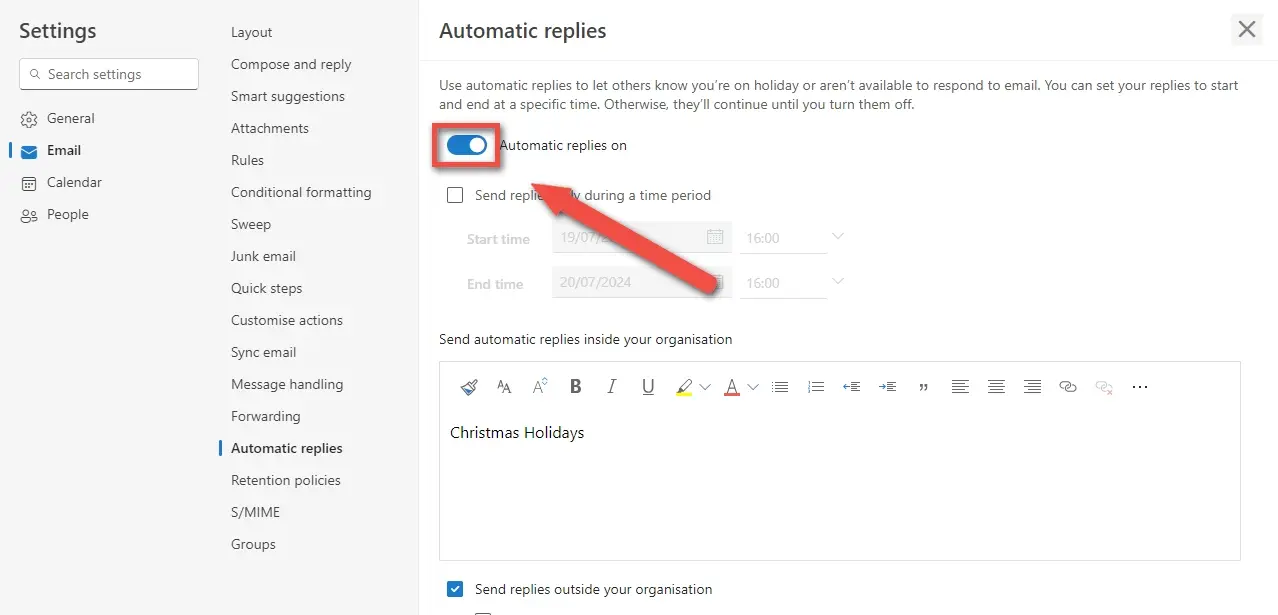Enable Send replies only during a time period

455,195
